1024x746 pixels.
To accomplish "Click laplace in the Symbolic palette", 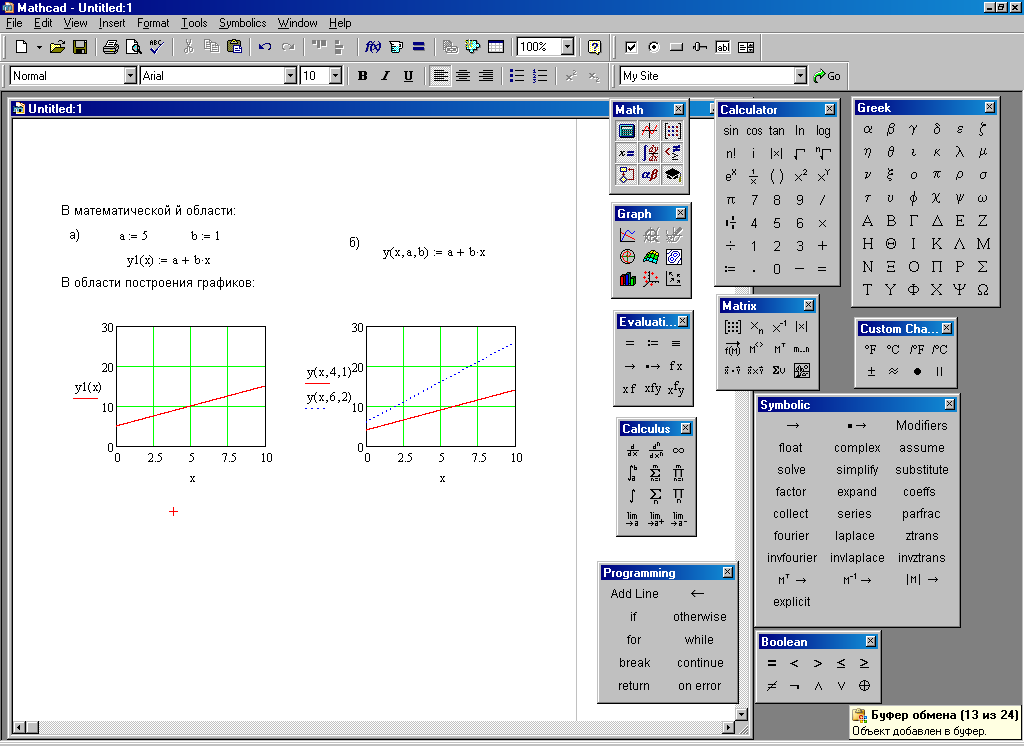I will click(x=854, y=536).
